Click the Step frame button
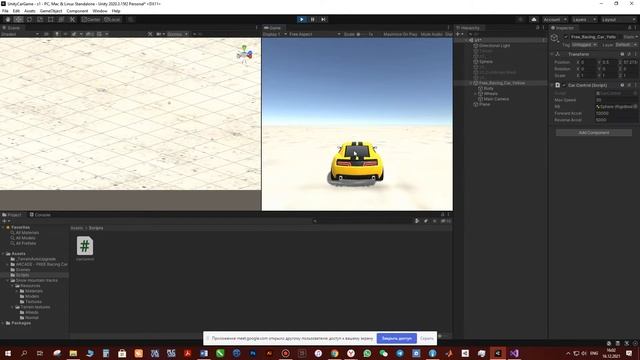This screenshot has width=640, height=360. coord(323,19)
